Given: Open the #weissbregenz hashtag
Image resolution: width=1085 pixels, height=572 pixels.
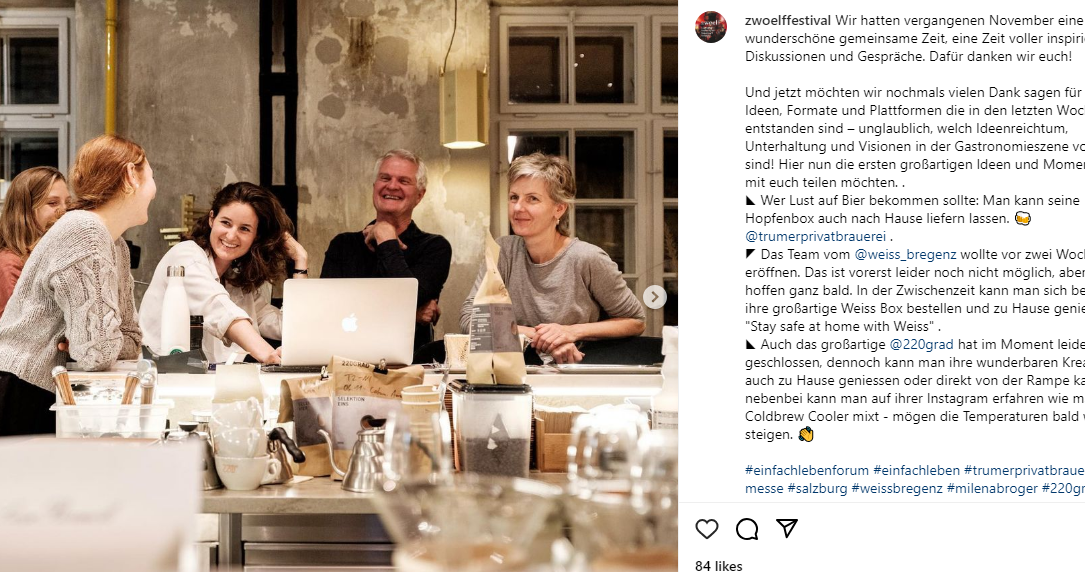Looking at the screenshot, I should [x=897, y=488].
